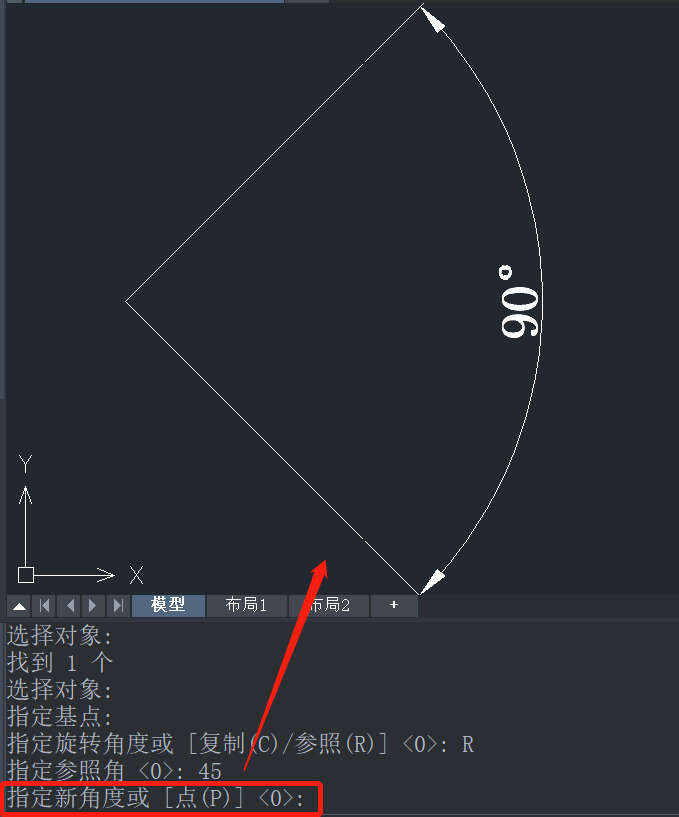The height and width of the screenshot is (817, 679).
Task: Jump to the last layout tab arrow
Action: click(118, 606)
